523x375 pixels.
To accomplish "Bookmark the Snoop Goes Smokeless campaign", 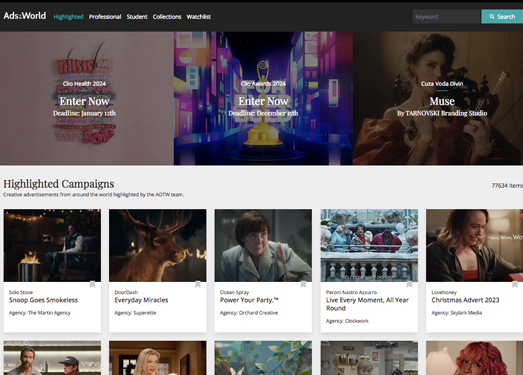I will pos(92,284).
